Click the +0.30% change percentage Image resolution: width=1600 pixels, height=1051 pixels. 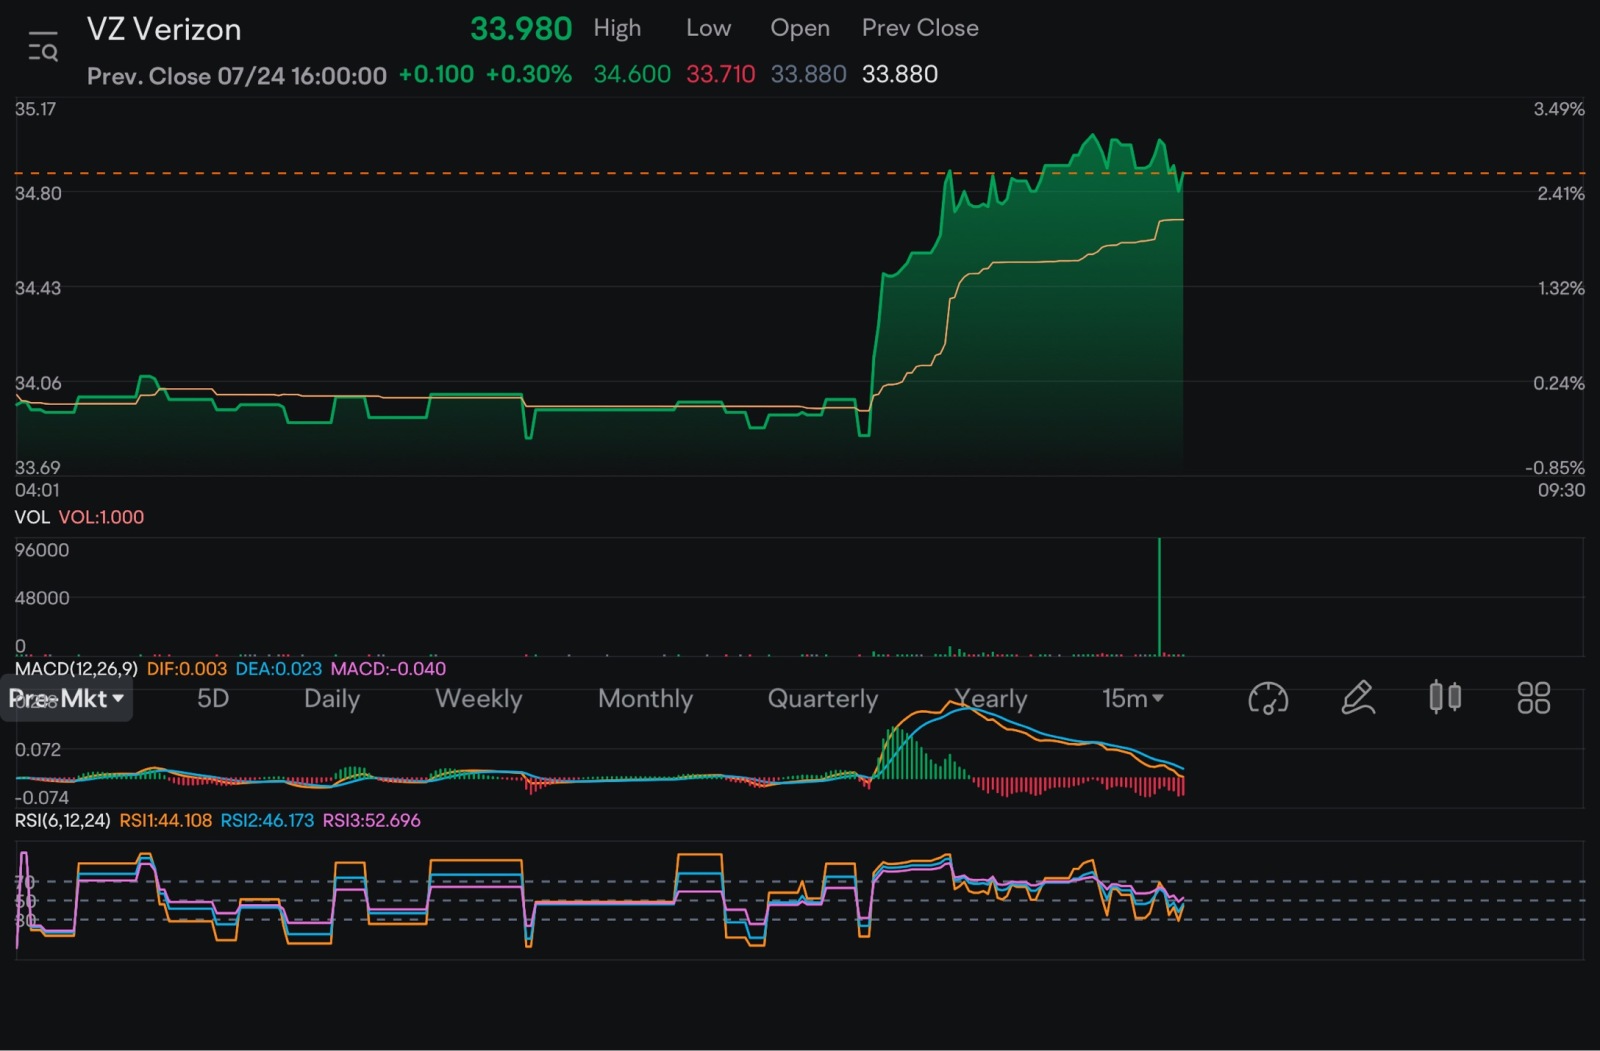point(529,74)
